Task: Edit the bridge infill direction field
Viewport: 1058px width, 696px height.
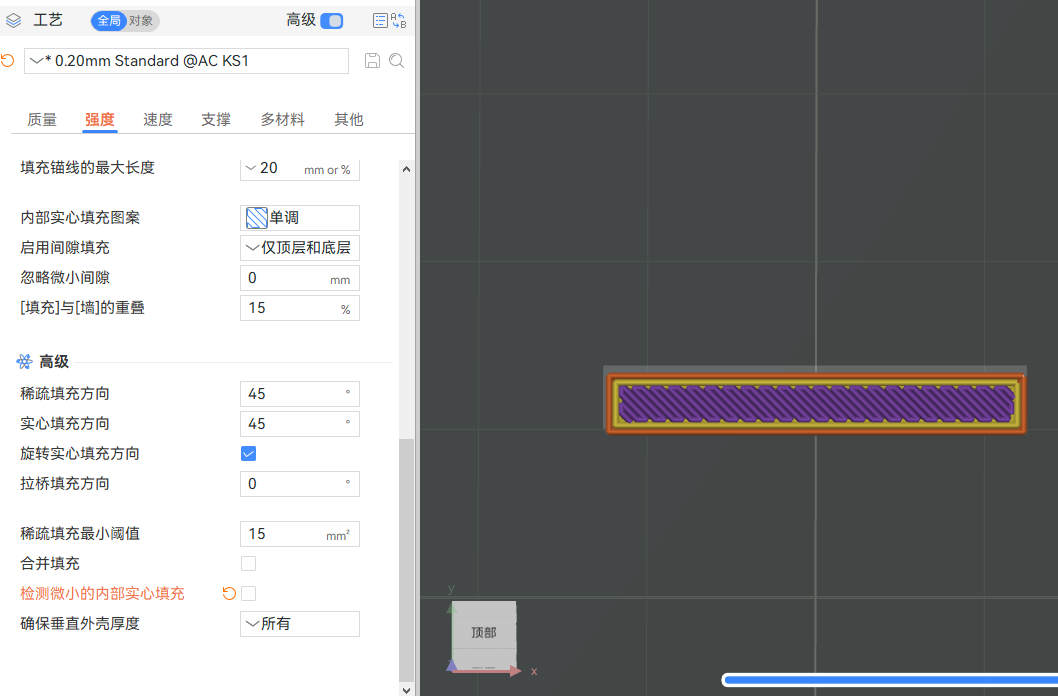Action: pyautogui.click(x=300, y=484)
